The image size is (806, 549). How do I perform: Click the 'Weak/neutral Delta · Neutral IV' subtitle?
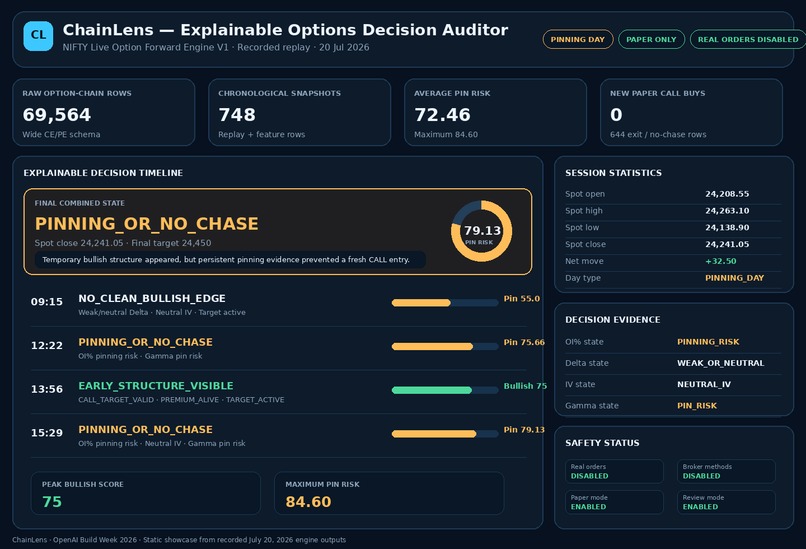pyautogui.click(x=161, y=313)
